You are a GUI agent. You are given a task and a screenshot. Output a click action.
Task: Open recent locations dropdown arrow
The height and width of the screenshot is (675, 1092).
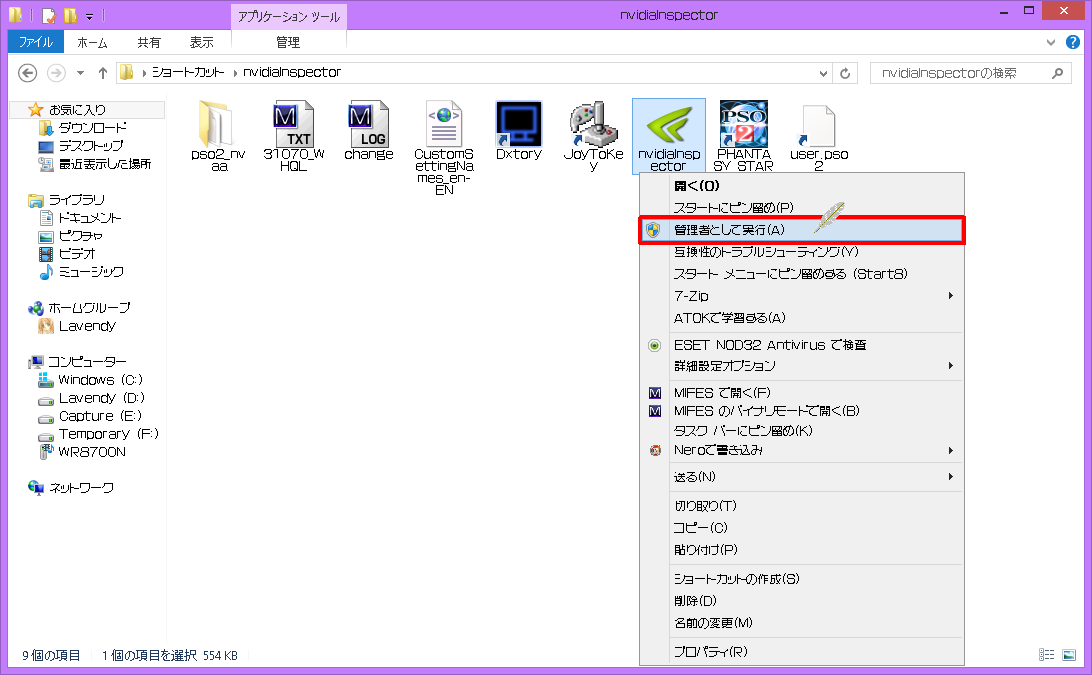coord(80,72)
